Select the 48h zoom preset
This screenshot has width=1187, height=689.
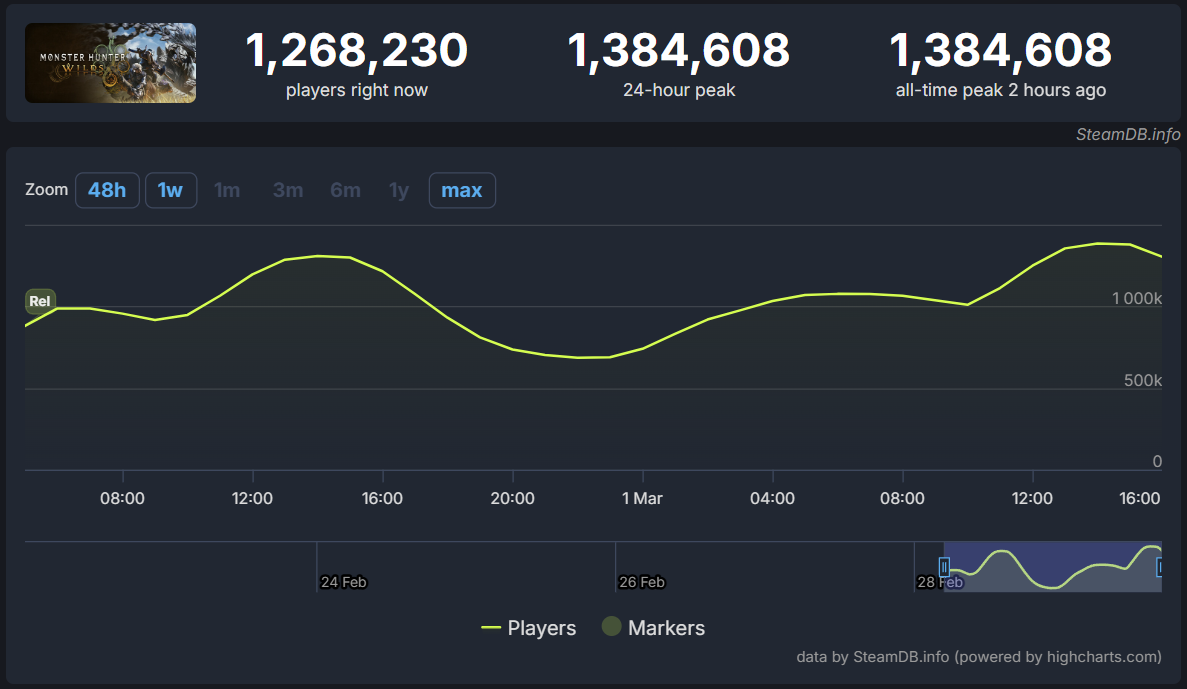107,190
